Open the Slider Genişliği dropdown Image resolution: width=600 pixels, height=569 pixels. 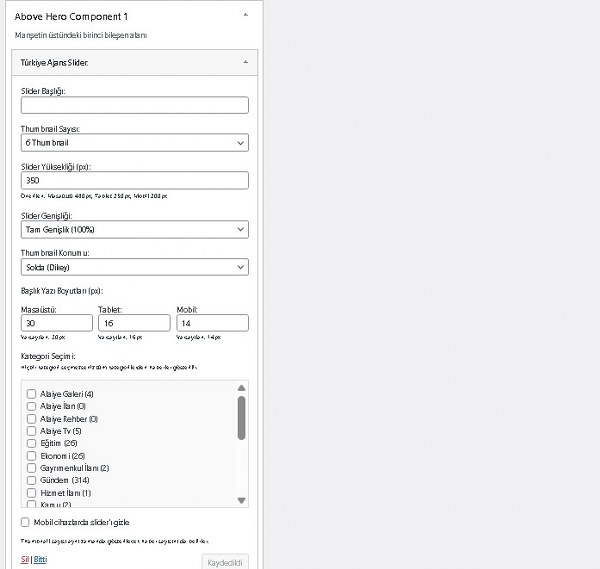[x=134, y=230]
